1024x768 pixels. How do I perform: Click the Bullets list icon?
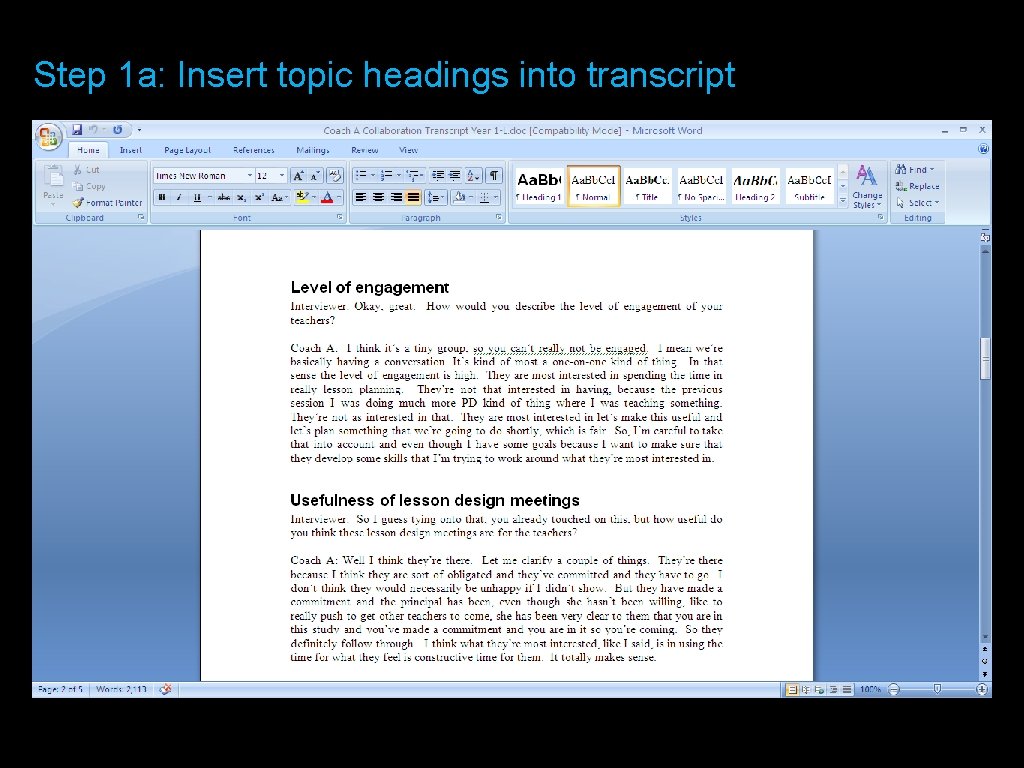coord(360,175)
